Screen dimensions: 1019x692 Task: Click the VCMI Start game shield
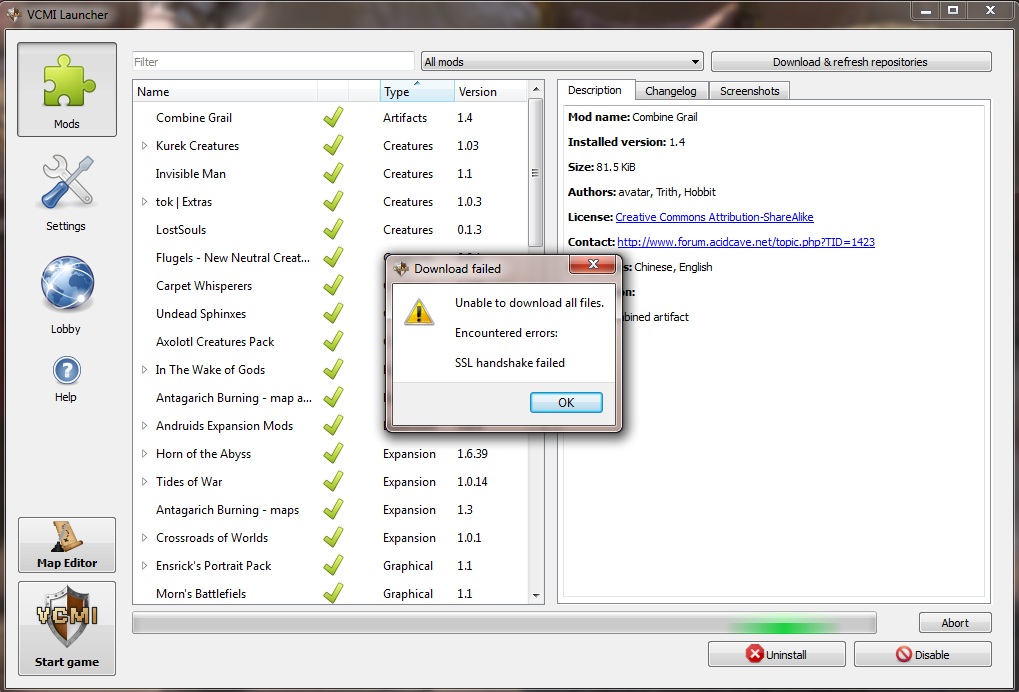coord(67,628)
